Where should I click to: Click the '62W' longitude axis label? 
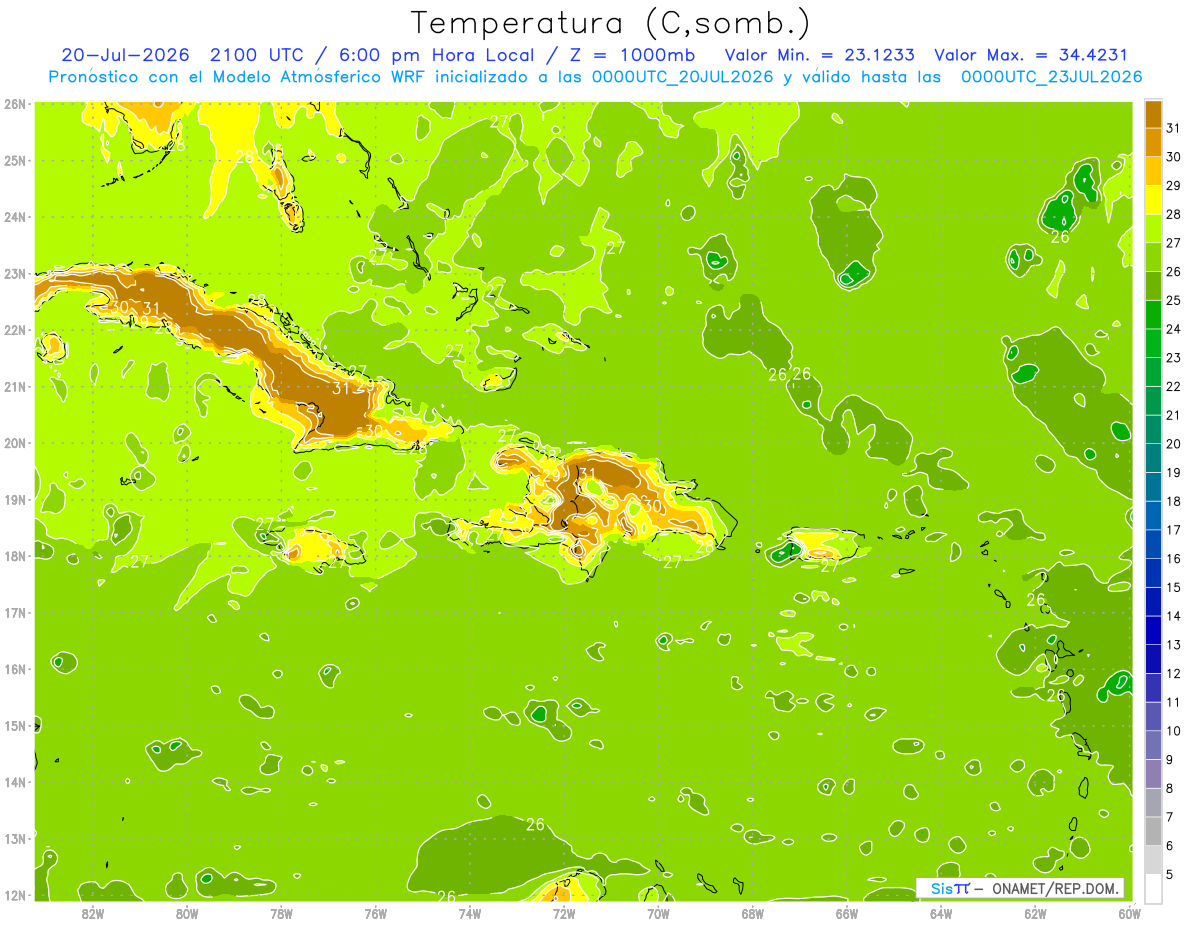coord(1035,913)
